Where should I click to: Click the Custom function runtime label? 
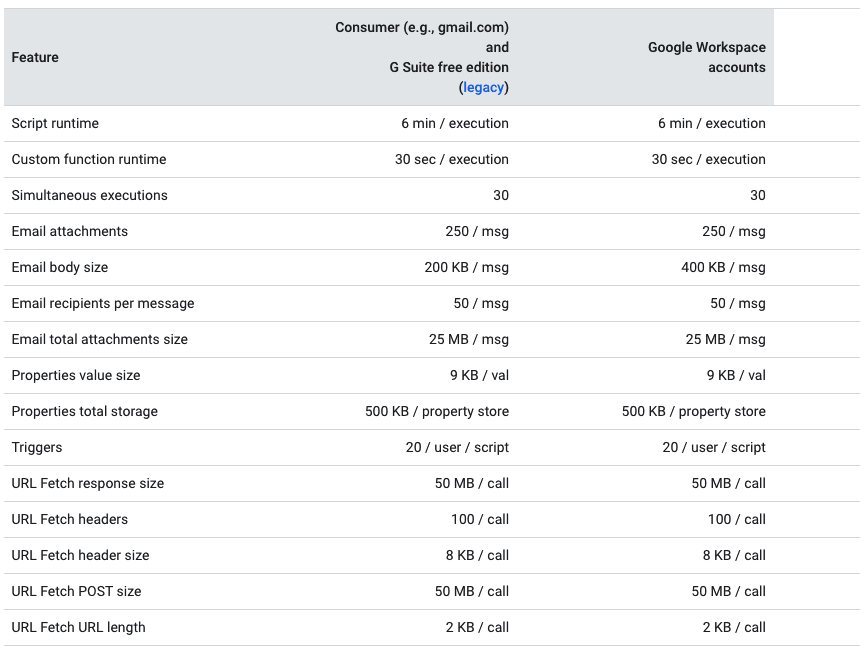(89, 159)
